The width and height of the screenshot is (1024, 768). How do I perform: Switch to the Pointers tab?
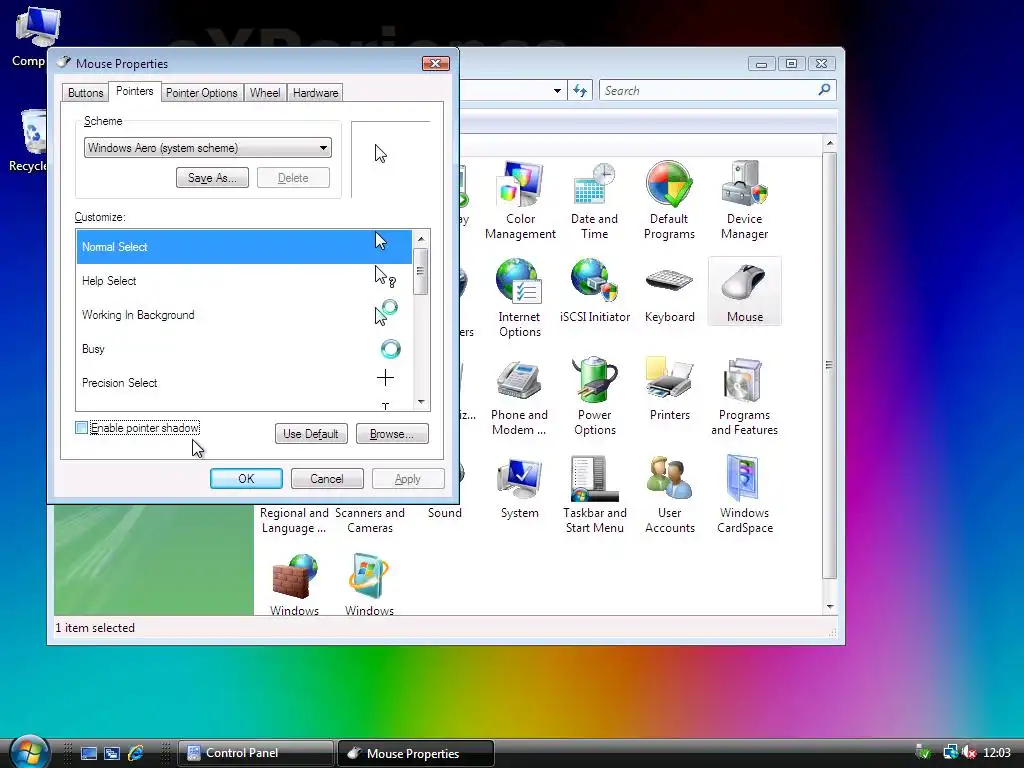(135, 91)
